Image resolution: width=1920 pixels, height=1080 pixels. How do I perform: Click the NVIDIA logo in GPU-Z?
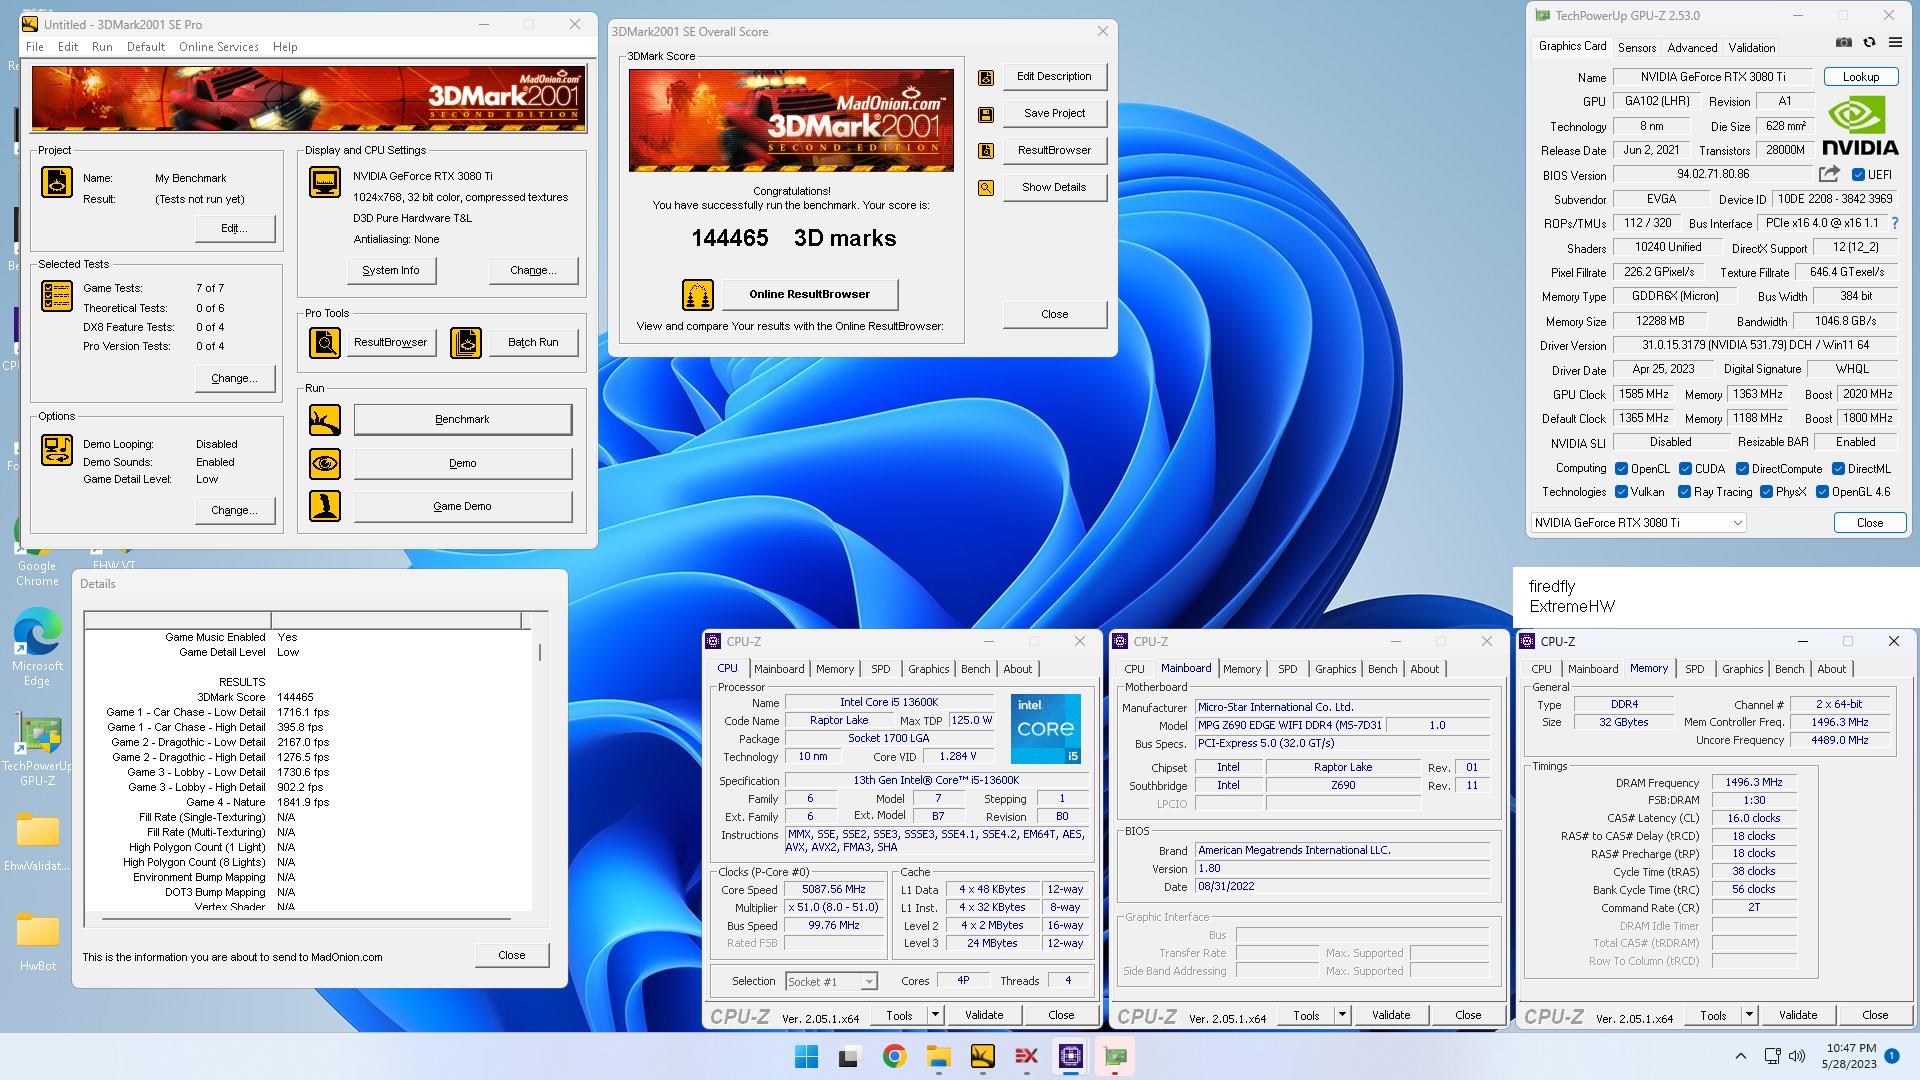click(x=1859, y=127)
